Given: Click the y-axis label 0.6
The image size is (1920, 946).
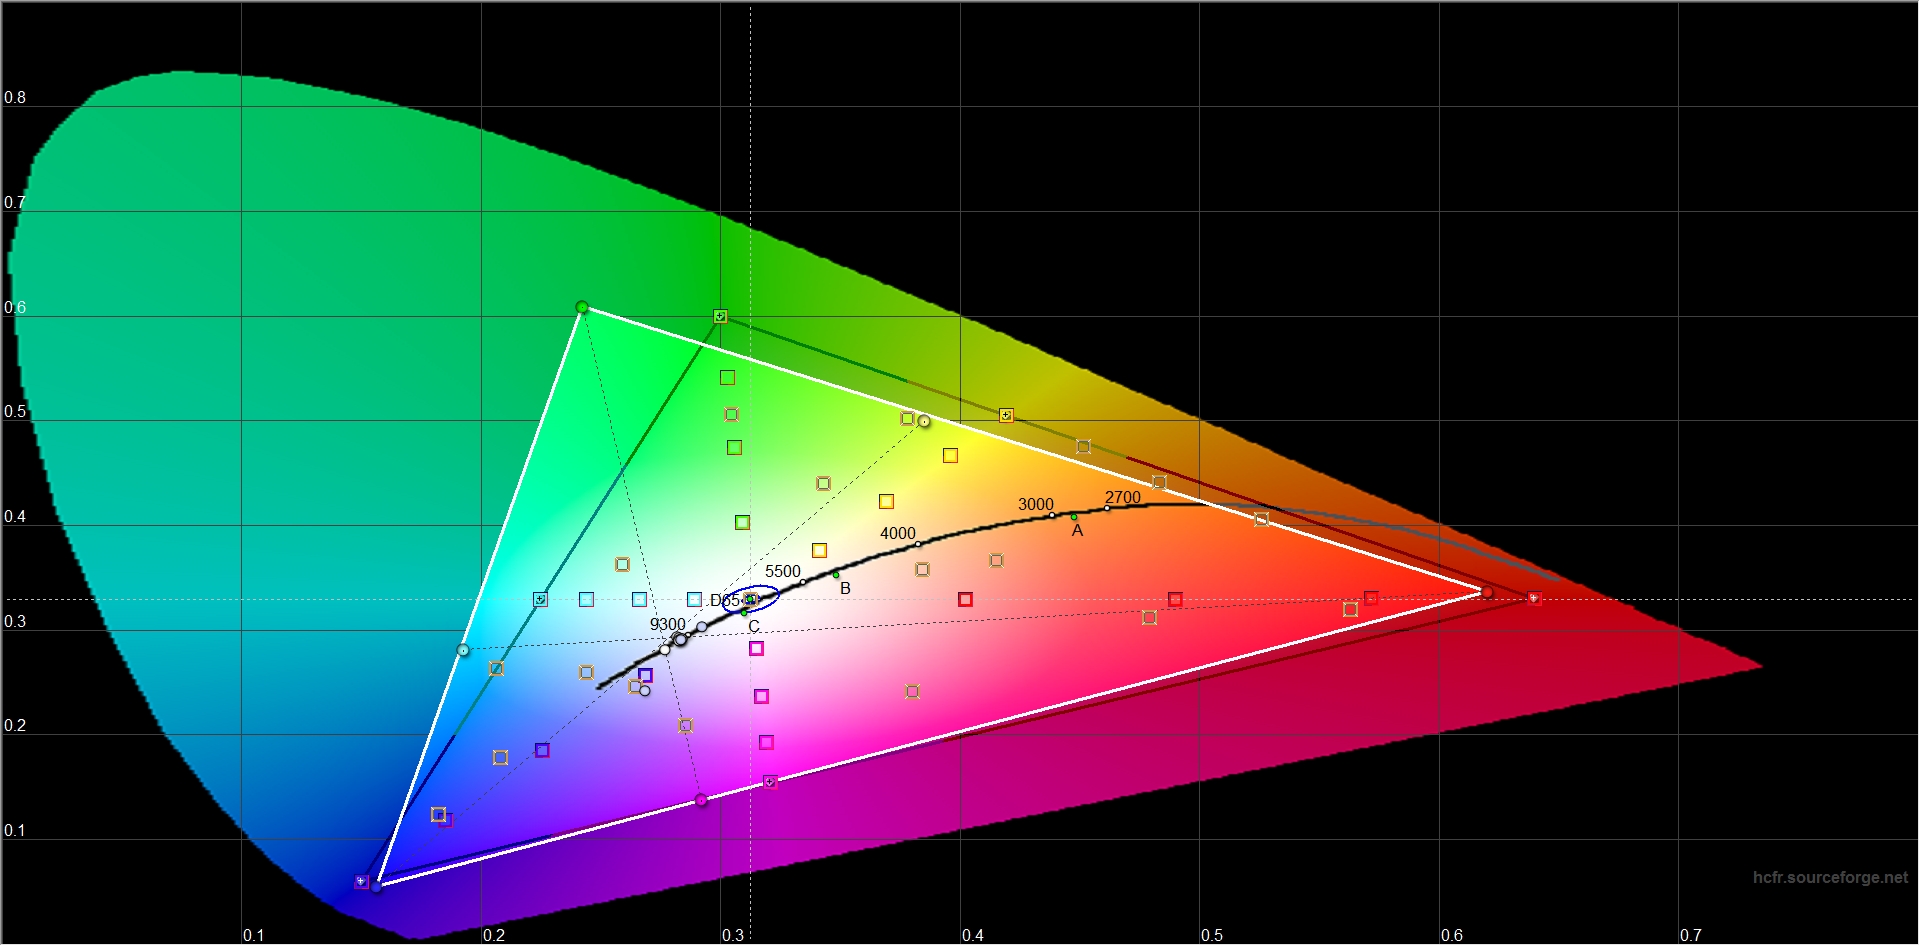Looking at the screenshot, I should tap(15, 308).
